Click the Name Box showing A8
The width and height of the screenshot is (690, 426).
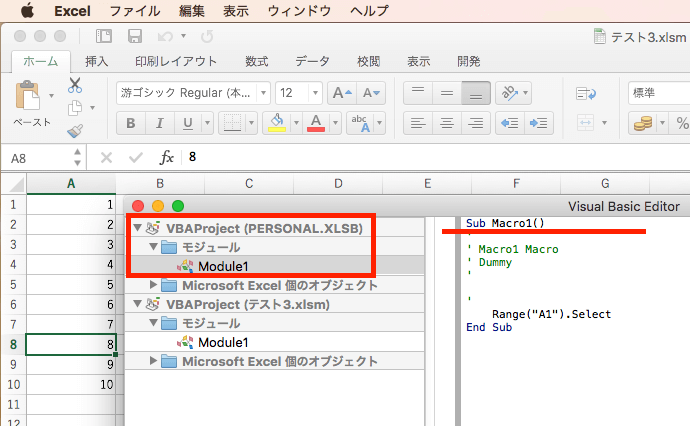coord(37,158)
